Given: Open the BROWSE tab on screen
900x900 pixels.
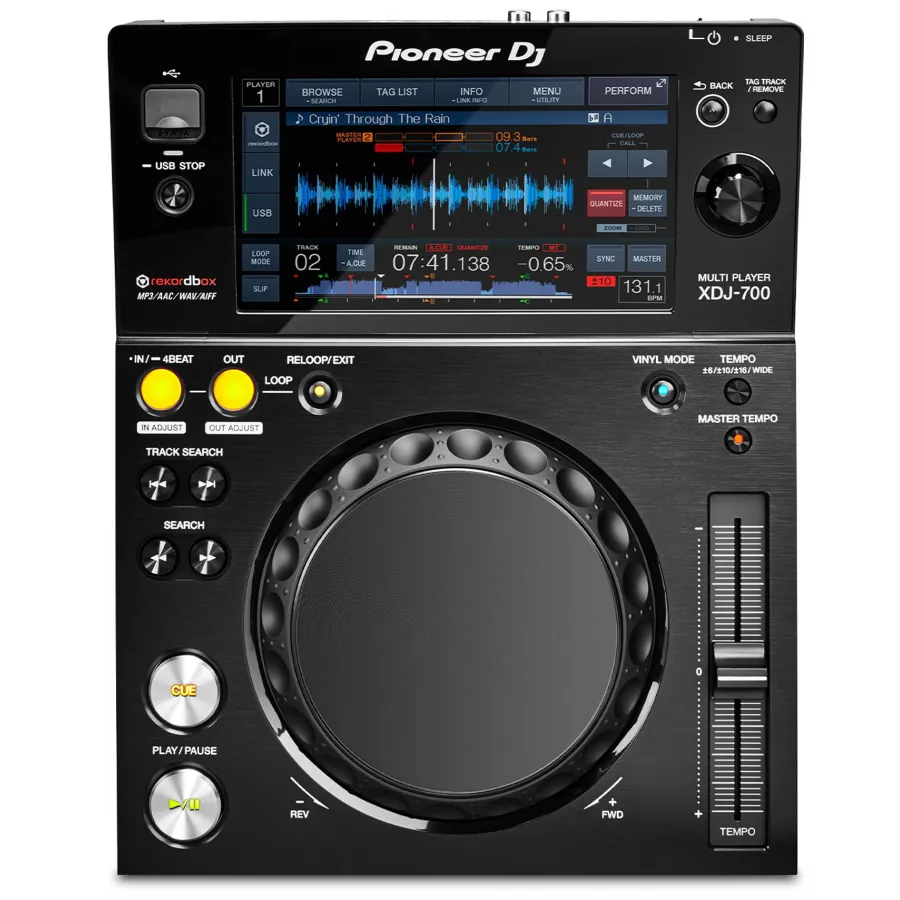Looking at the screenshot, I should [x=322, y=93].
